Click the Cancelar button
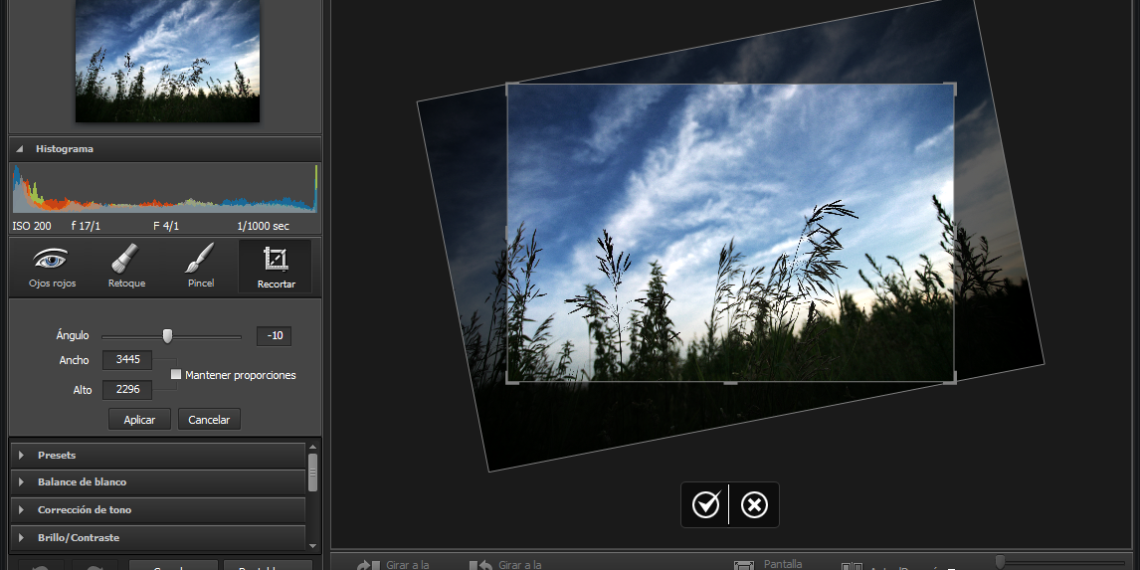The width and height of the screenshot is (1140, 570). (209, 420)
